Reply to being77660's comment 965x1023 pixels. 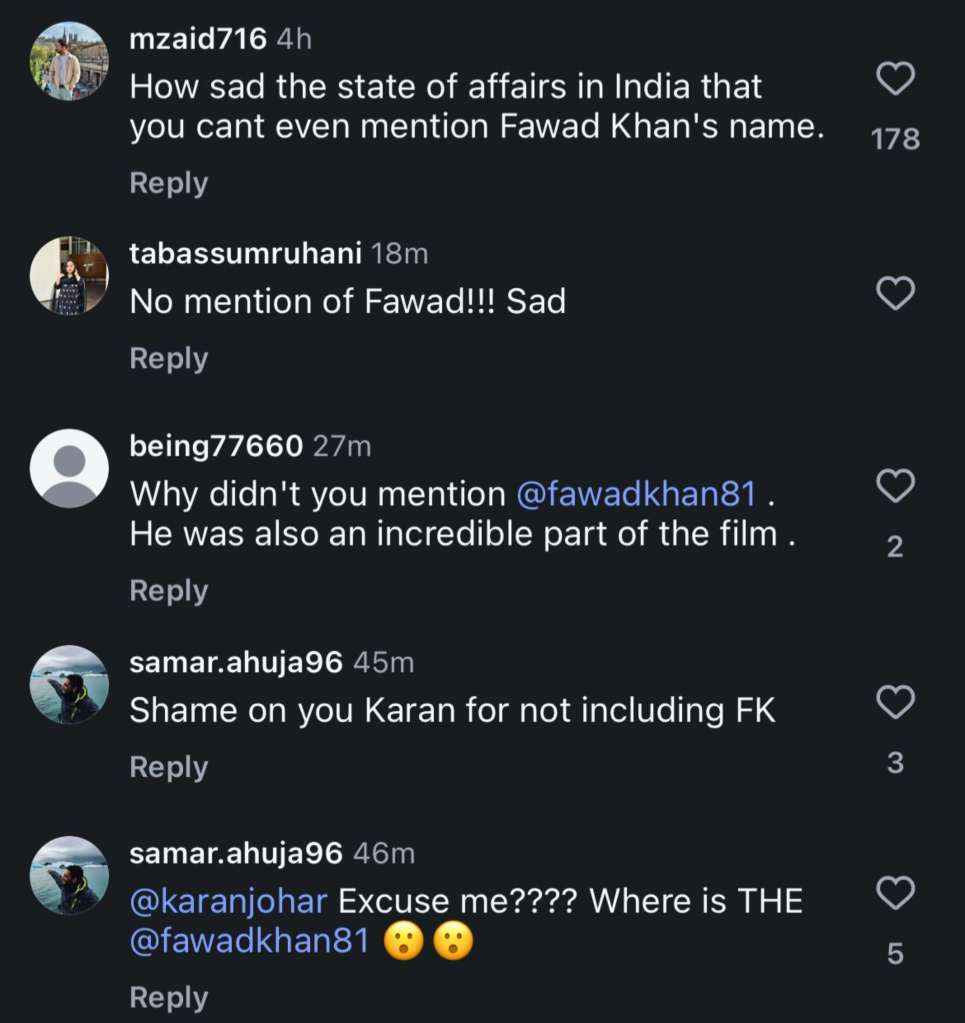[x=169, y=591]
